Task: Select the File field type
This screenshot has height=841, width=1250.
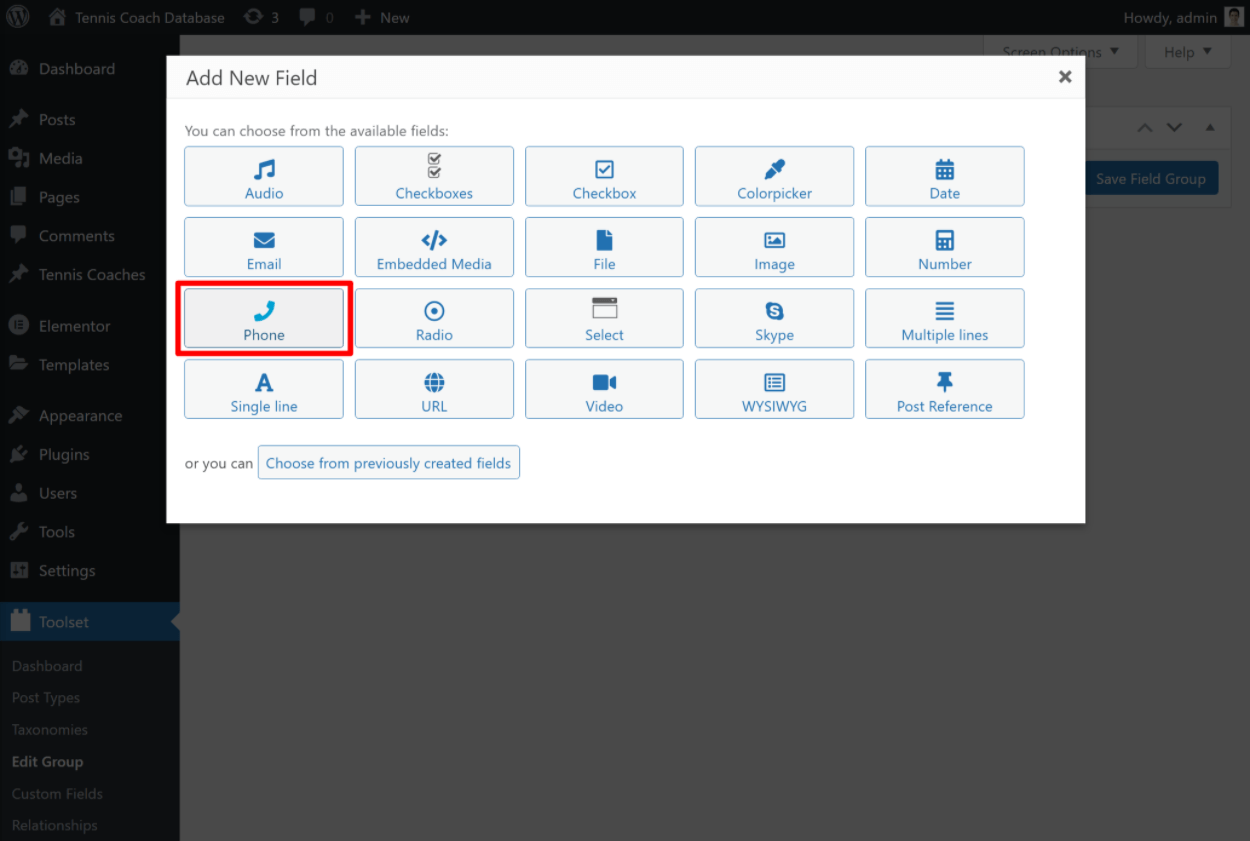Action: tap(604, 247)
